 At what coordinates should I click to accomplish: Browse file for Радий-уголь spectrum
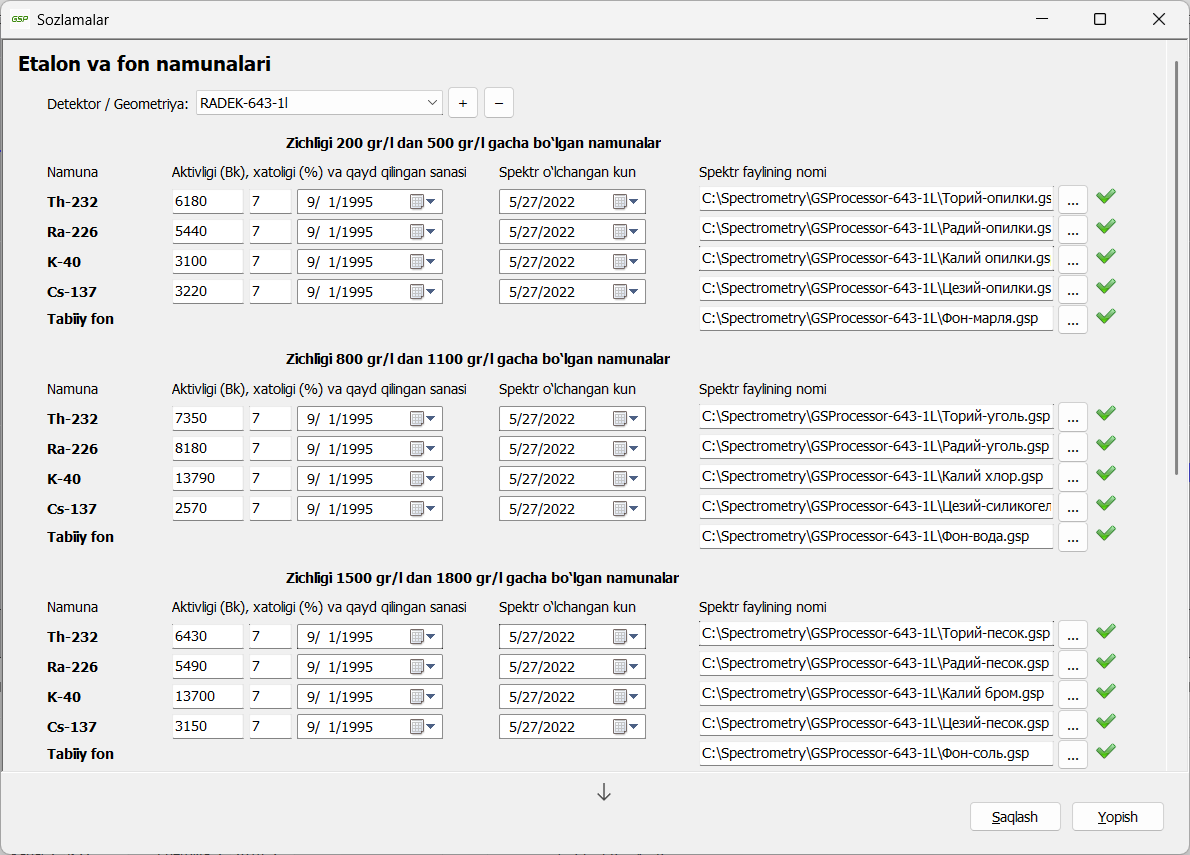click(x=1072, y=448)
